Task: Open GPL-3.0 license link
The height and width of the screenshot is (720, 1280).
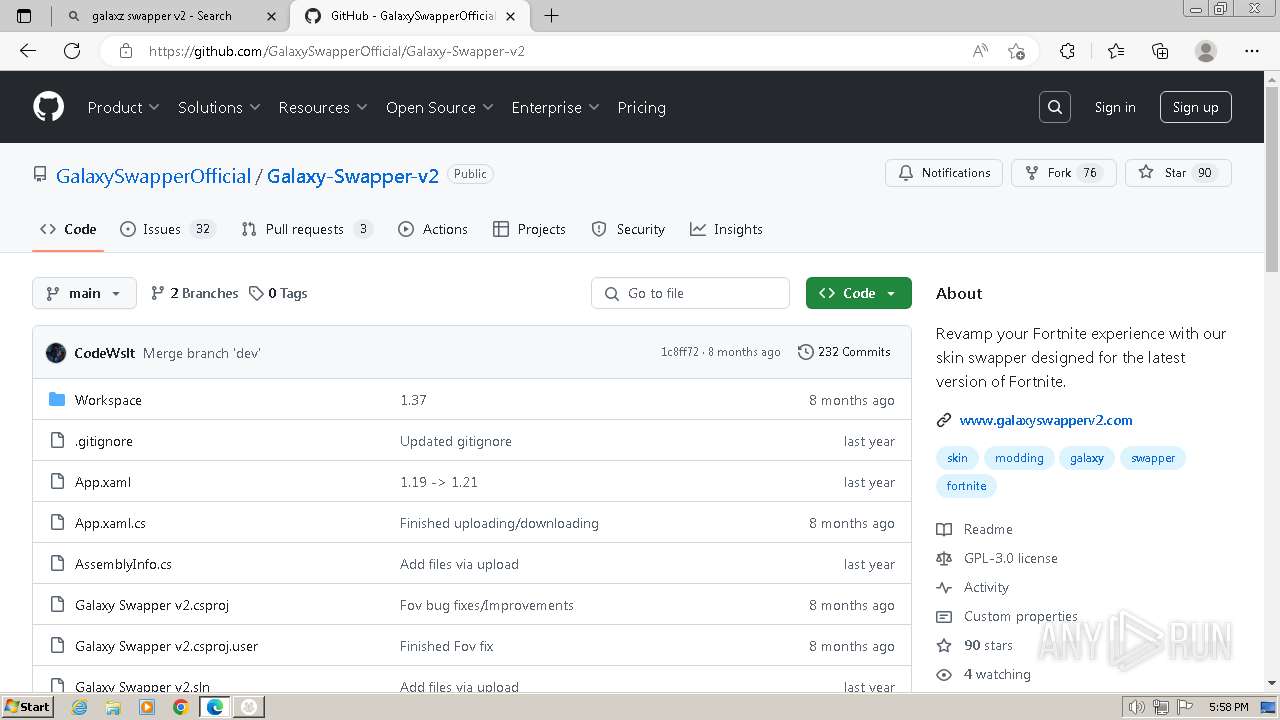Action: click(x=1010, y=558)
